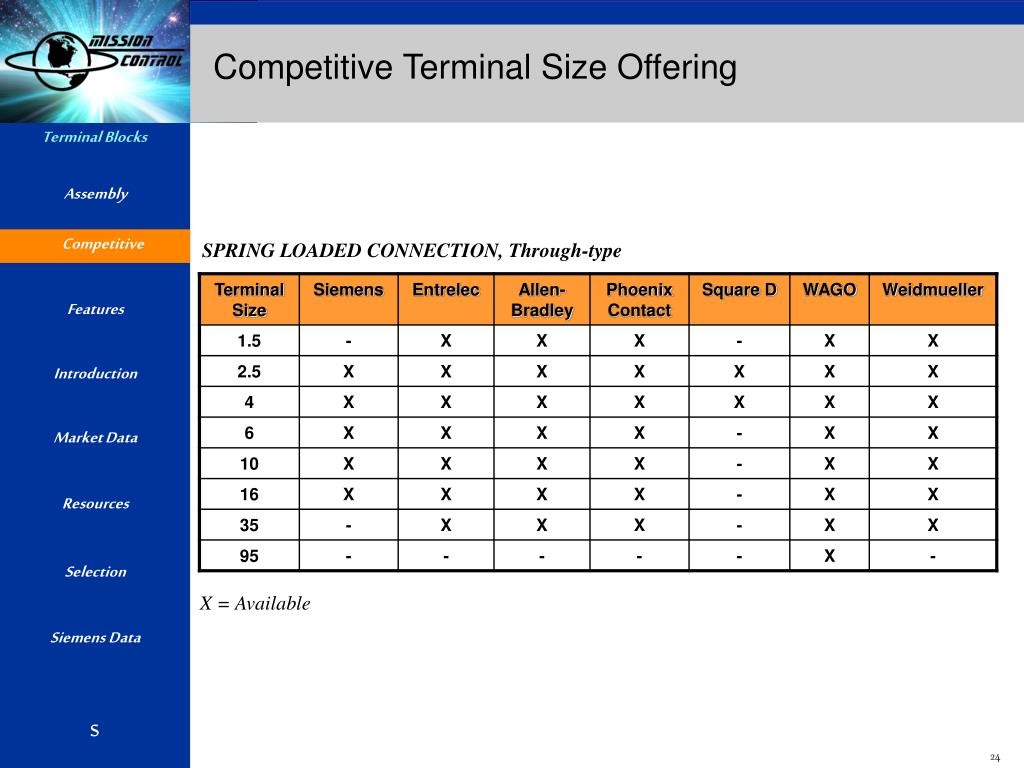Screen dimensions: 1024x768
Task: Click the Siemens X in the 16 row
Action: (x=349, y=494)
